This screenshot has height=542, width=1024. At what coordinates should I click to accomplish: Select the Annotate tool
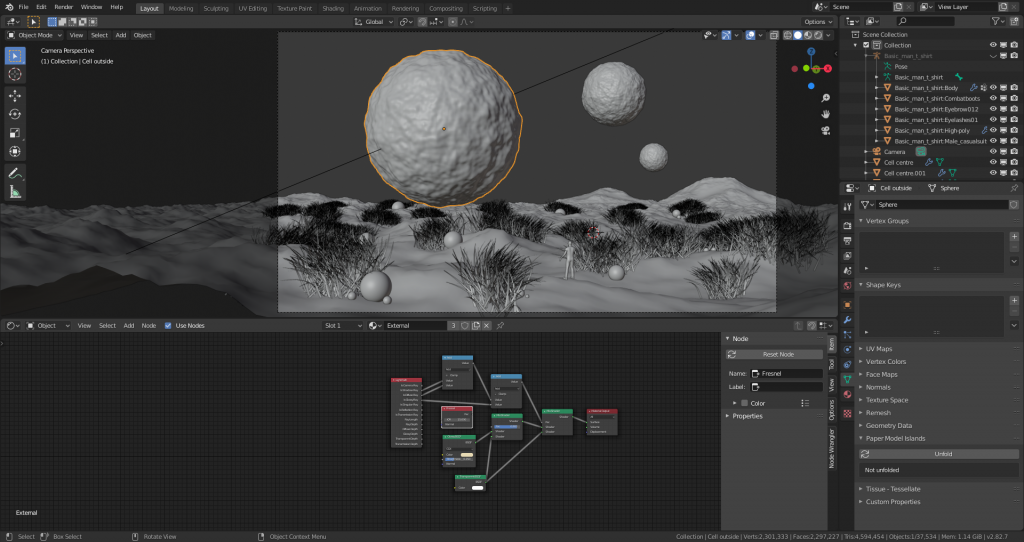pos(15,173)
